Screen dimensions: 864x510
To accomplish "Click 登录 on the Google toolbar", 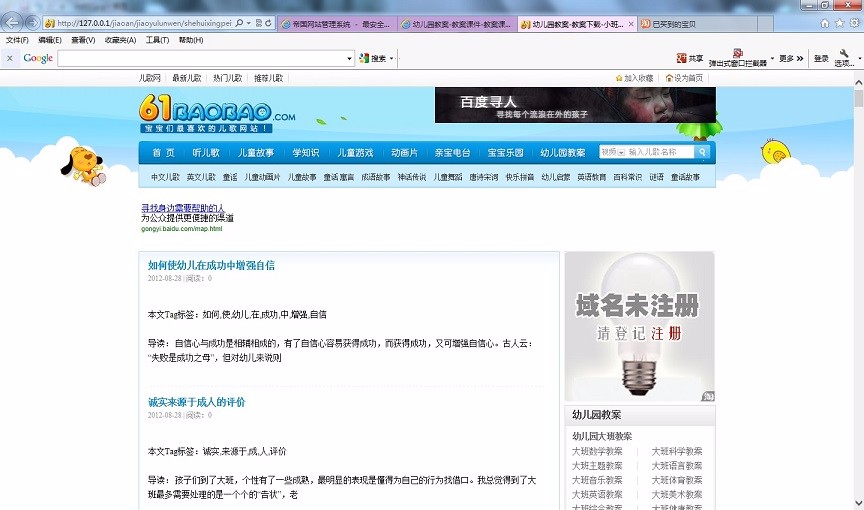I will [x=821, y=58].
